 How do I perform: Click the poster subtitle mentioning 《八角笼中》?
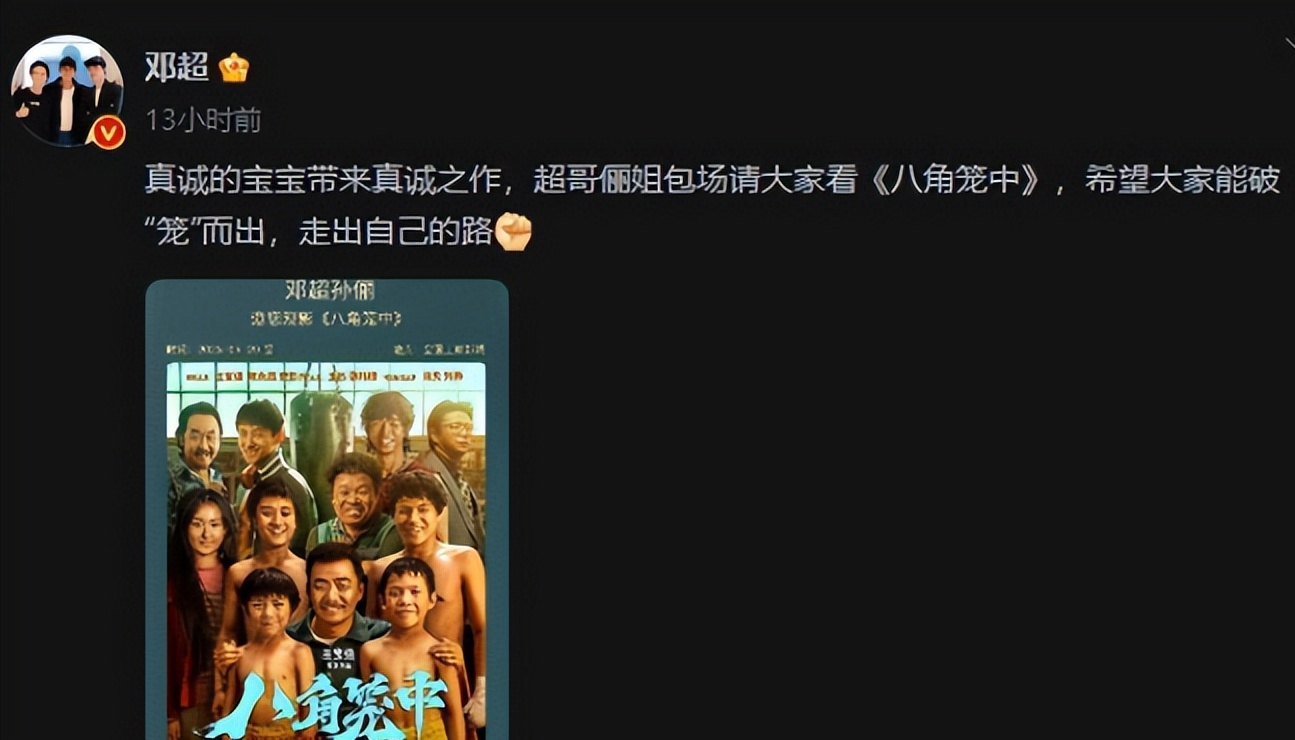pos(327,319)
